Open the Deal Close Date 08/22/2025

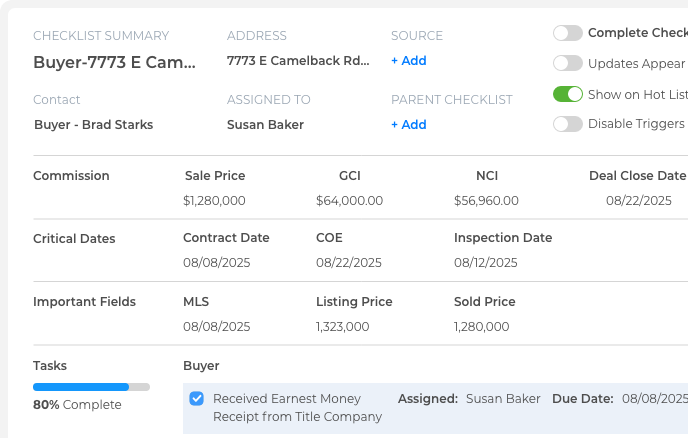pos(638,200)
